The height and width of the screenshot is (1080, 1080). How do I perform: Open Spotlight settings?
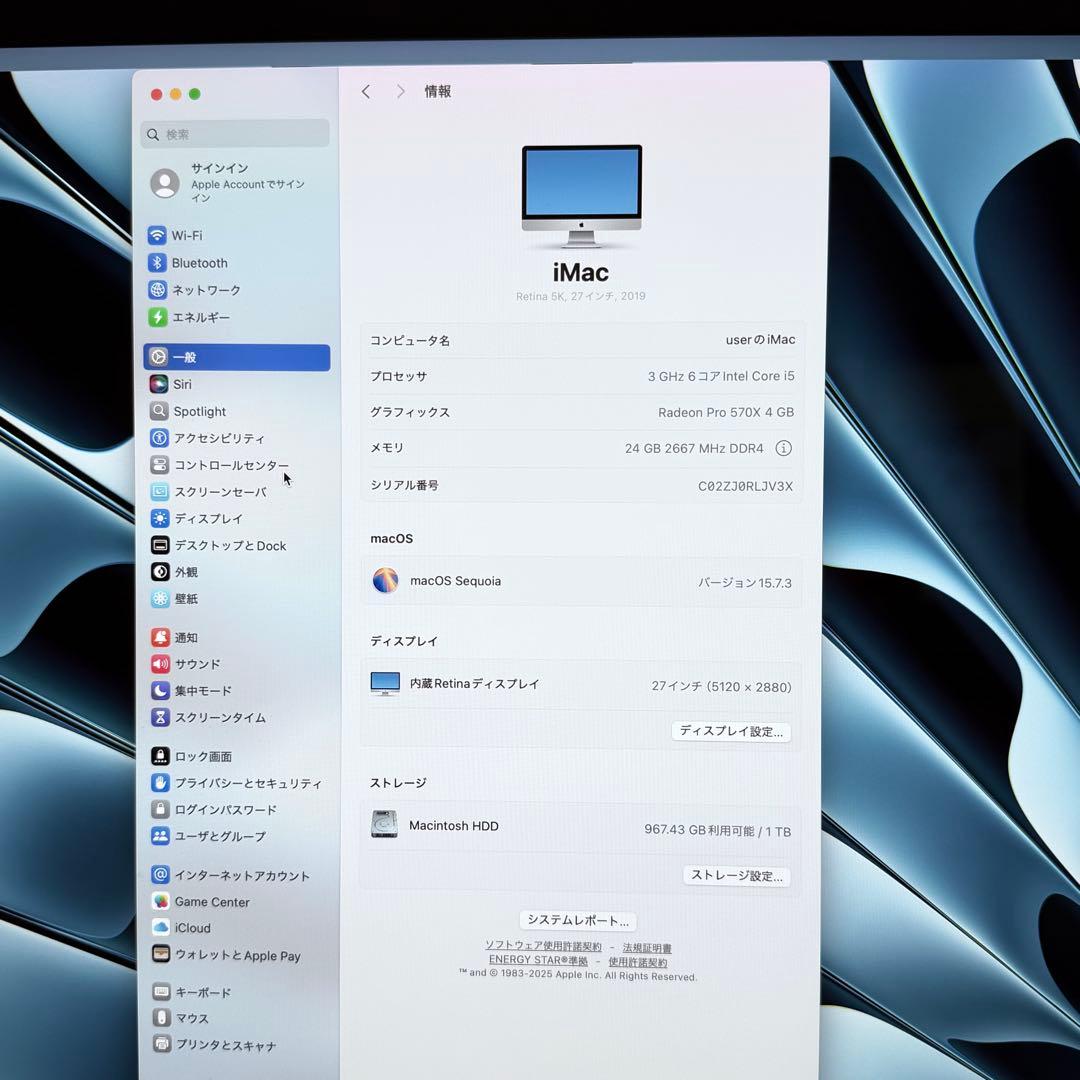pyautogui.click(x=199, y=411)
